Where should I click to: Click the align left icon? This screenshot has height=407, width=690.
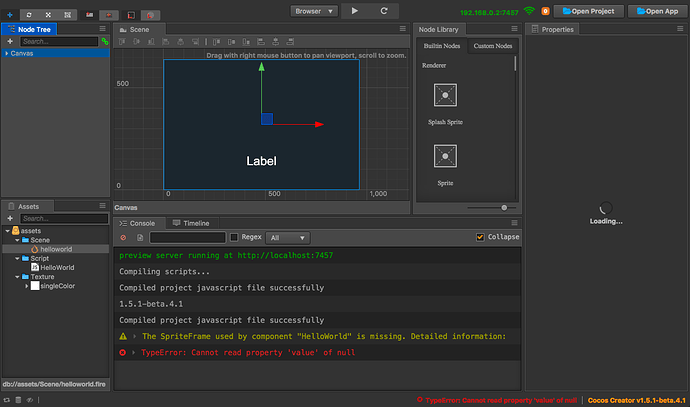point(166,42)
